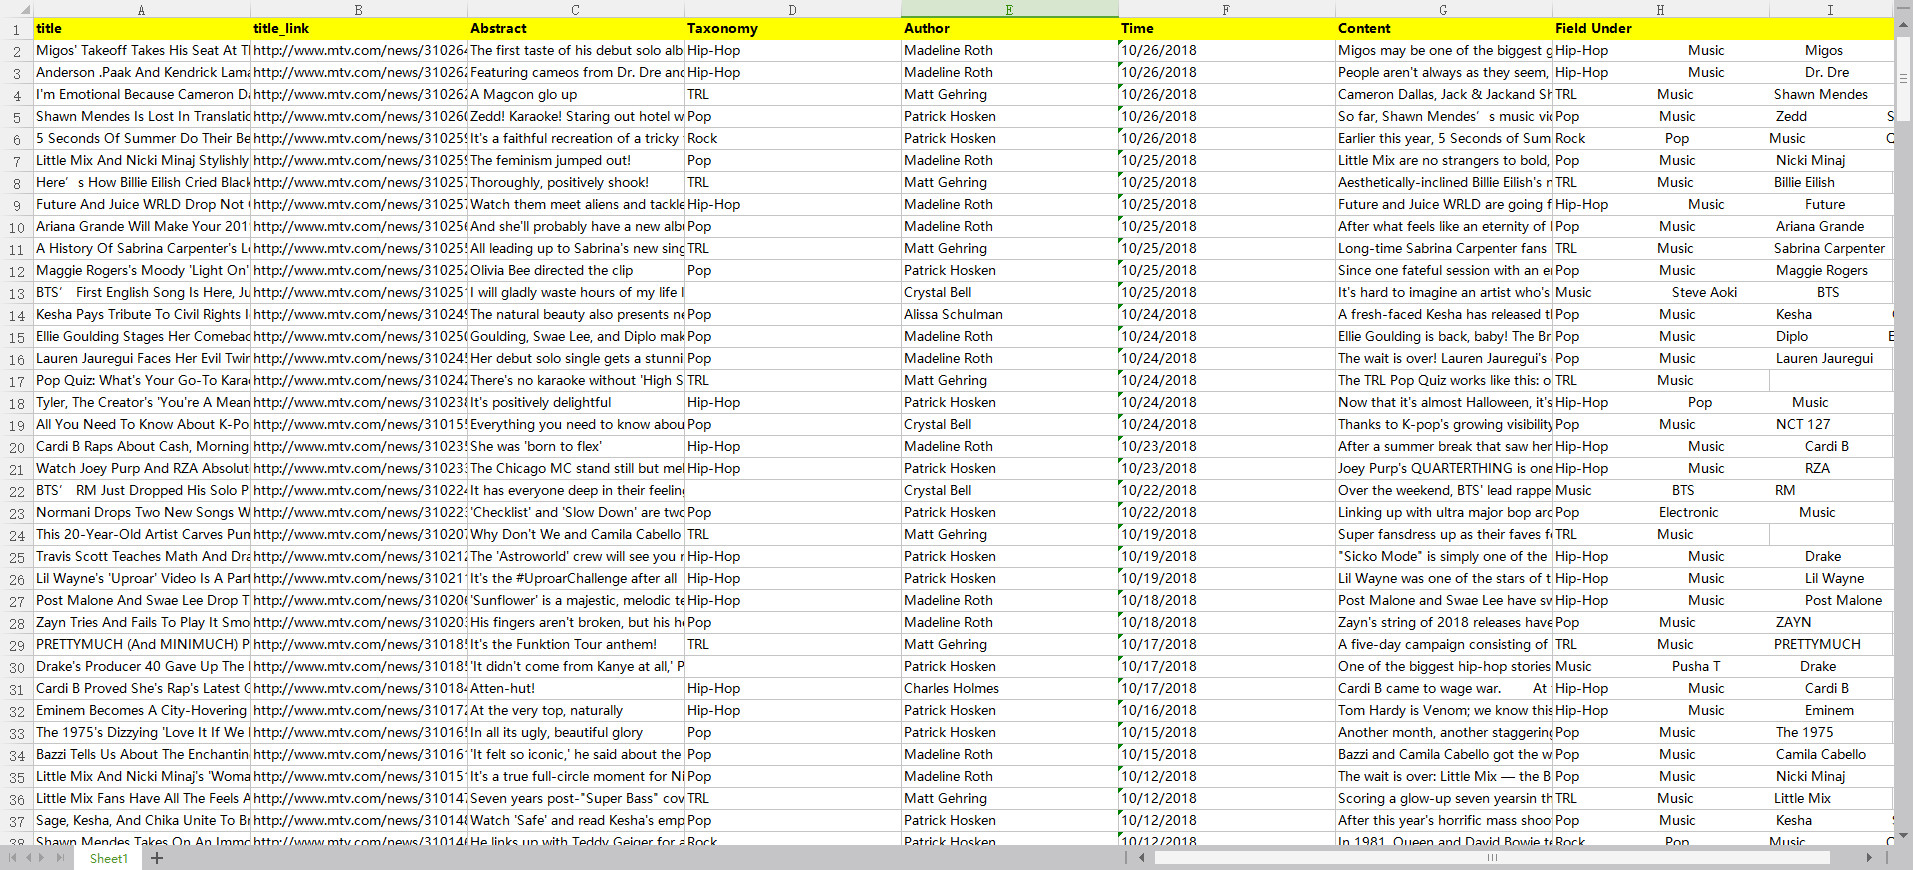Click the 'Taxonomy' header cell
Image resolution: width=1913 pixels, height=870 pixels.
pyautogui.click(x=793, y=29)
